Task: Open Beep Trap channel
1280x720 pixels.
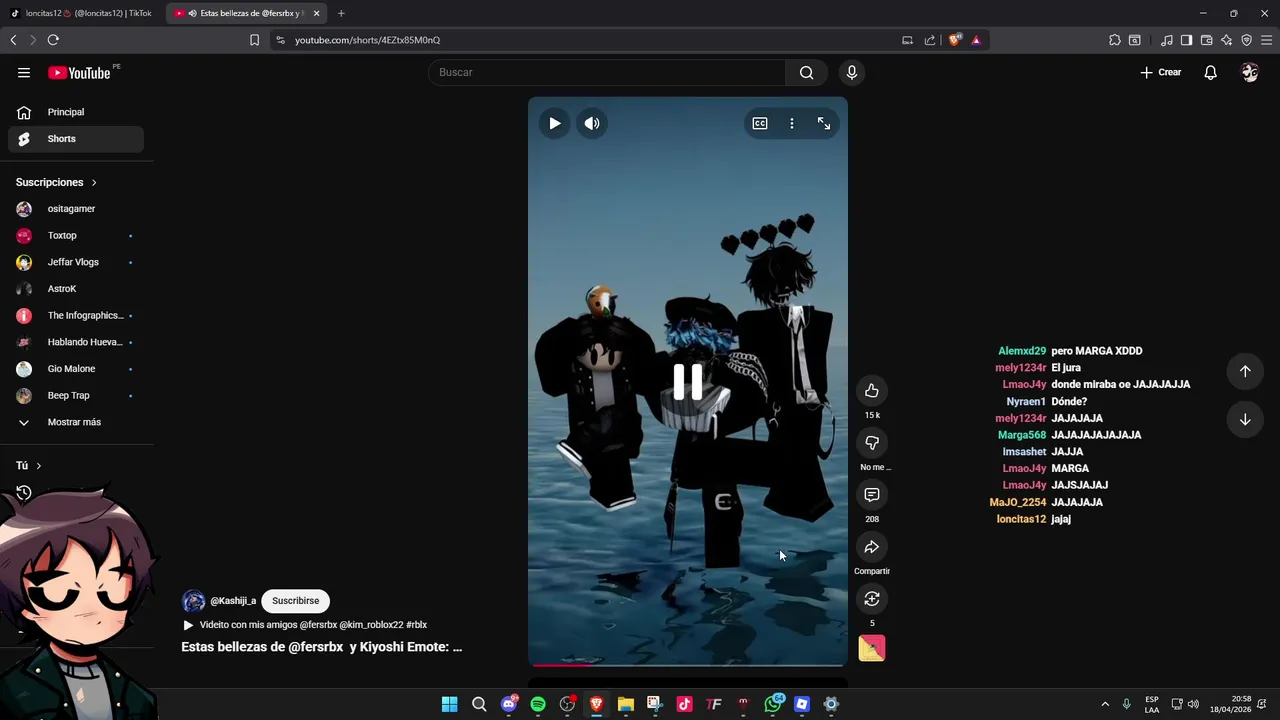Action: [x=76, y=396]
